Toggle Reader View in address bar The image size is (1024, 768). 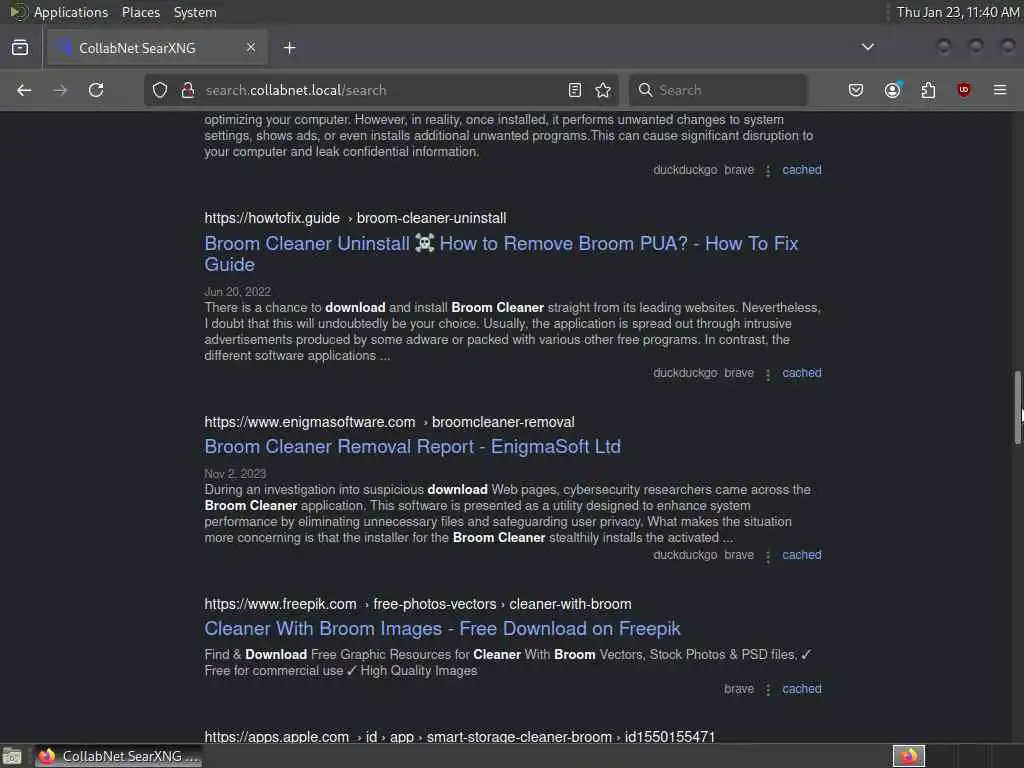575,90
